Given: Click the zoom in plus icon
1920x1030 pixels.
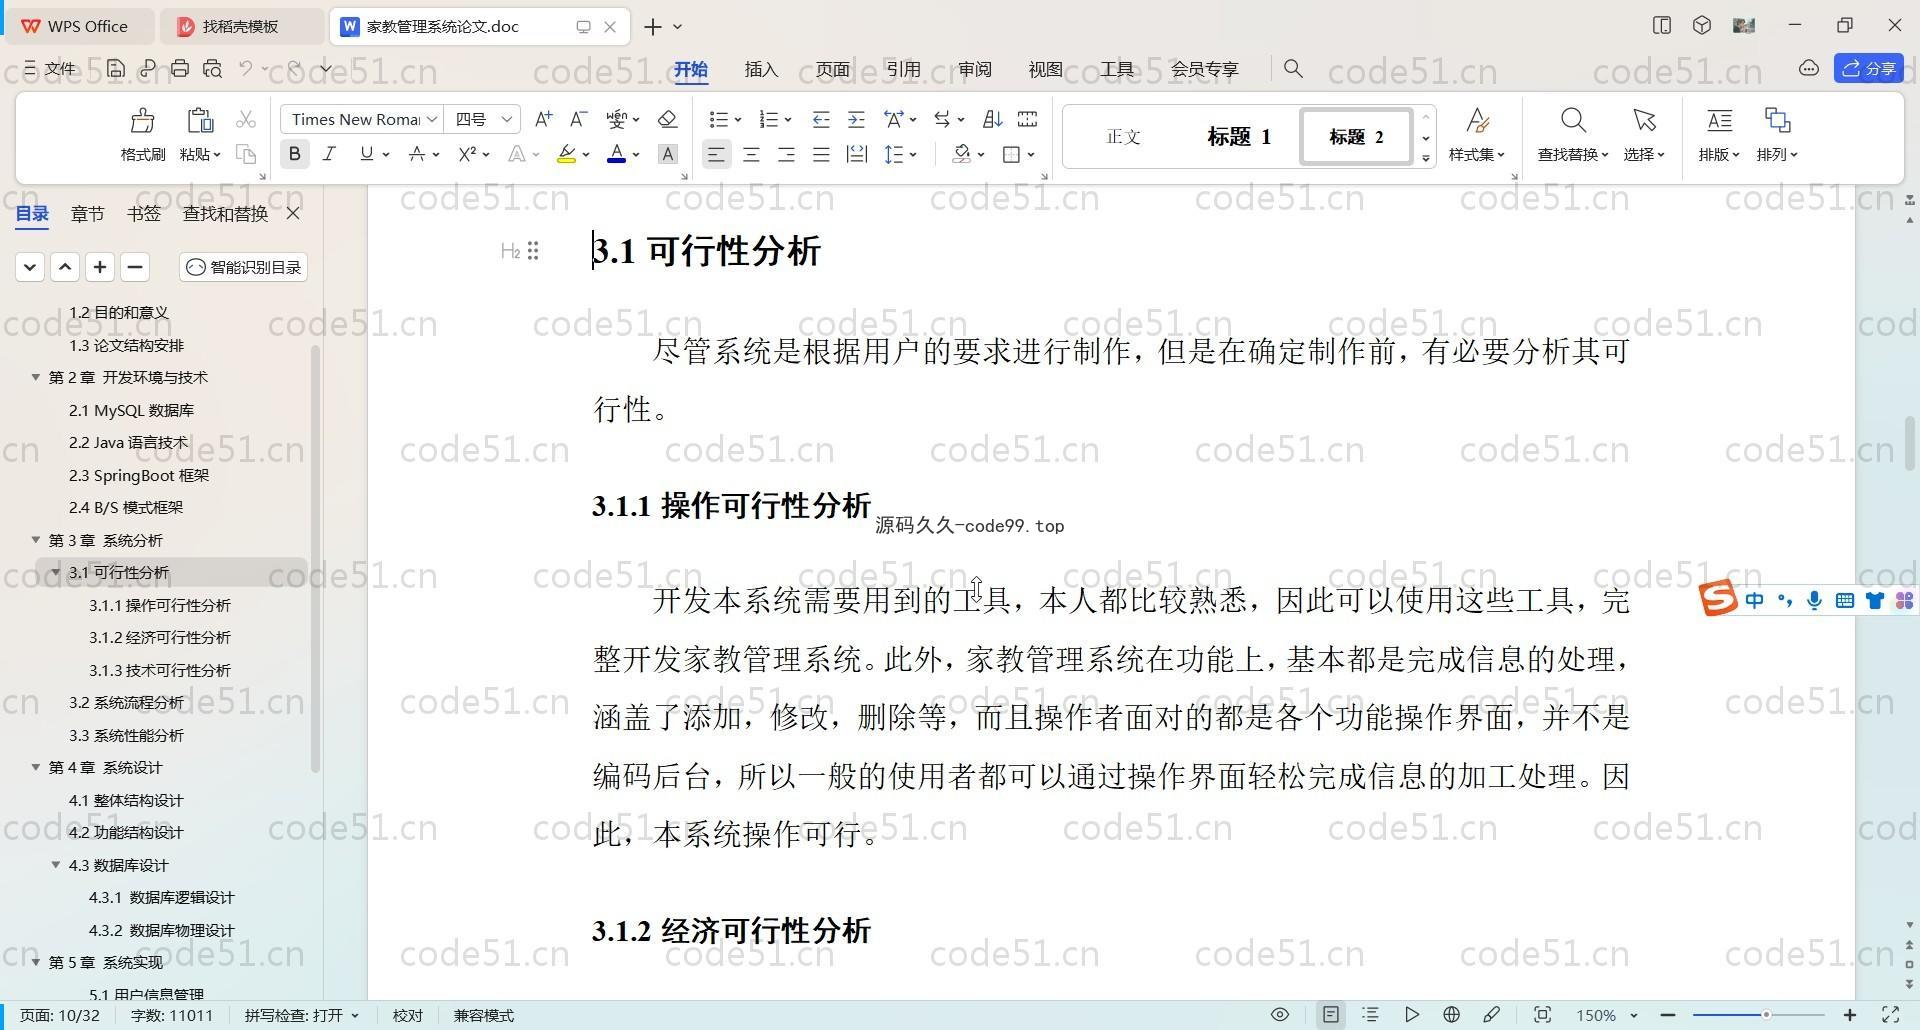Looking at the screenshot, I should click(x=1850, y=1015).
